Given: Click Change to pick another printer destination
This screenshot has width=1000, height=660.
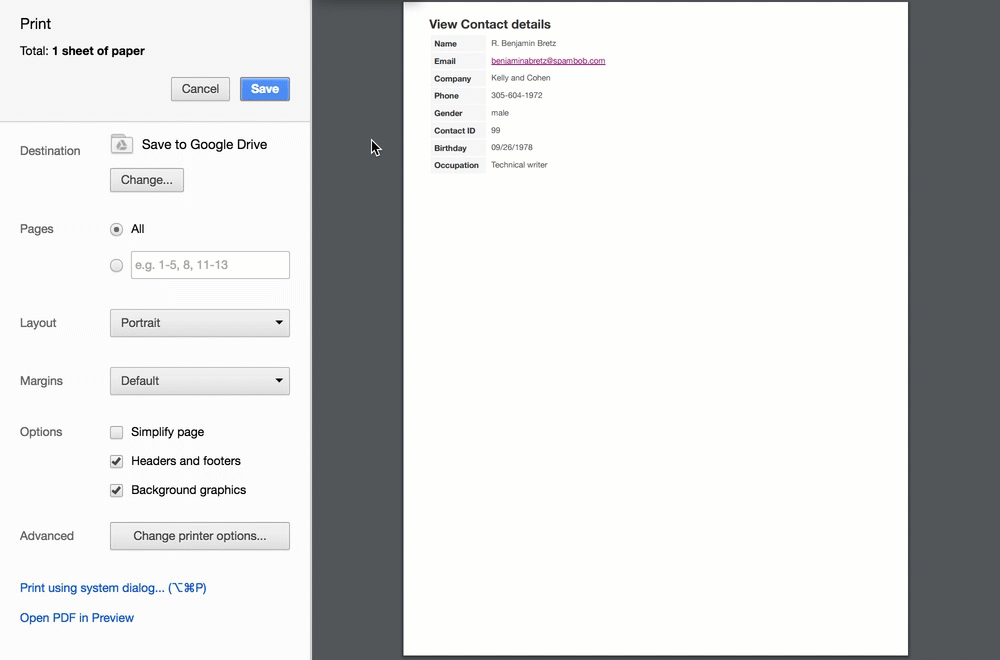Looking at the screenshot, I should point(146,180).
